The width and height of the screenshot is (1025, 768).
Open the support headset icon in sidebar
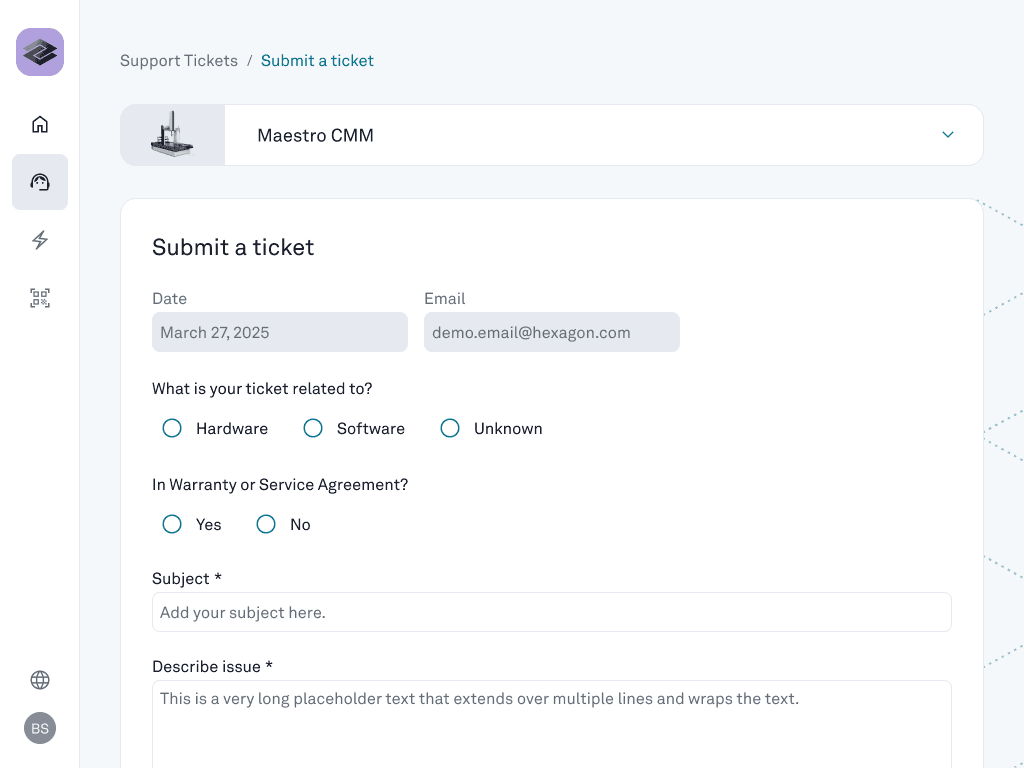(x=40, y=182)
